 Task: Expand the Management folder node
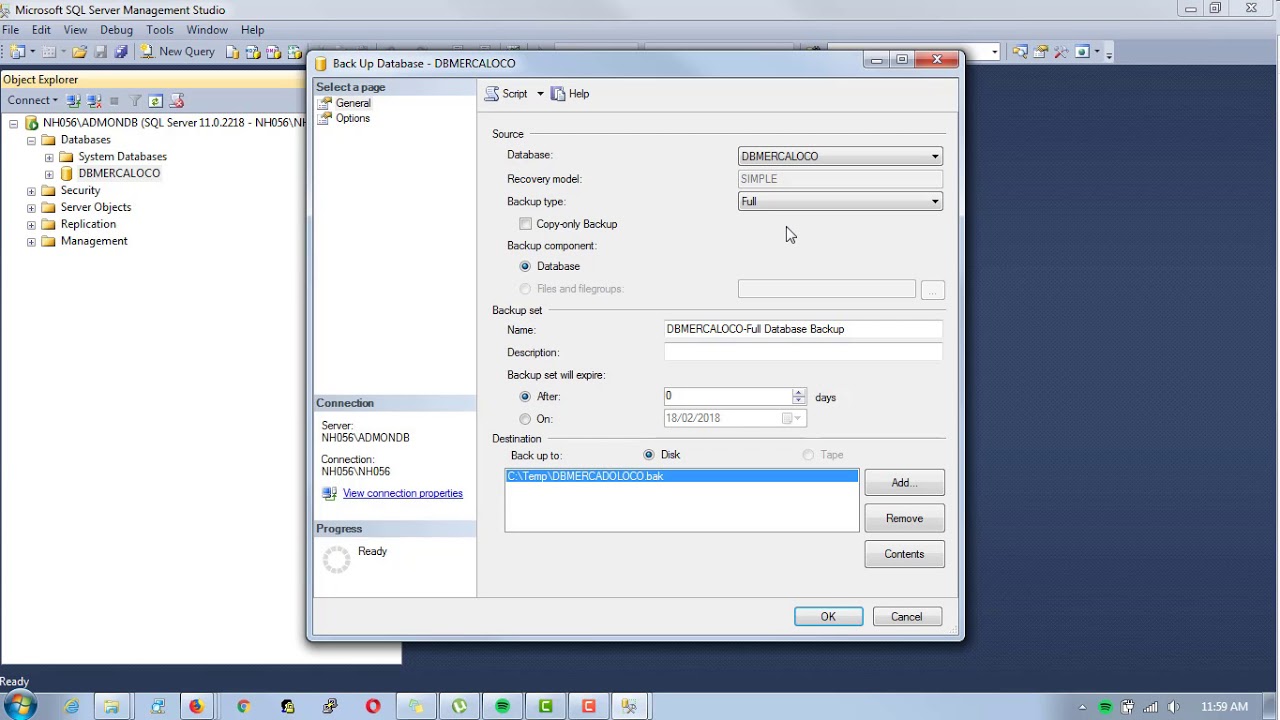32,242
